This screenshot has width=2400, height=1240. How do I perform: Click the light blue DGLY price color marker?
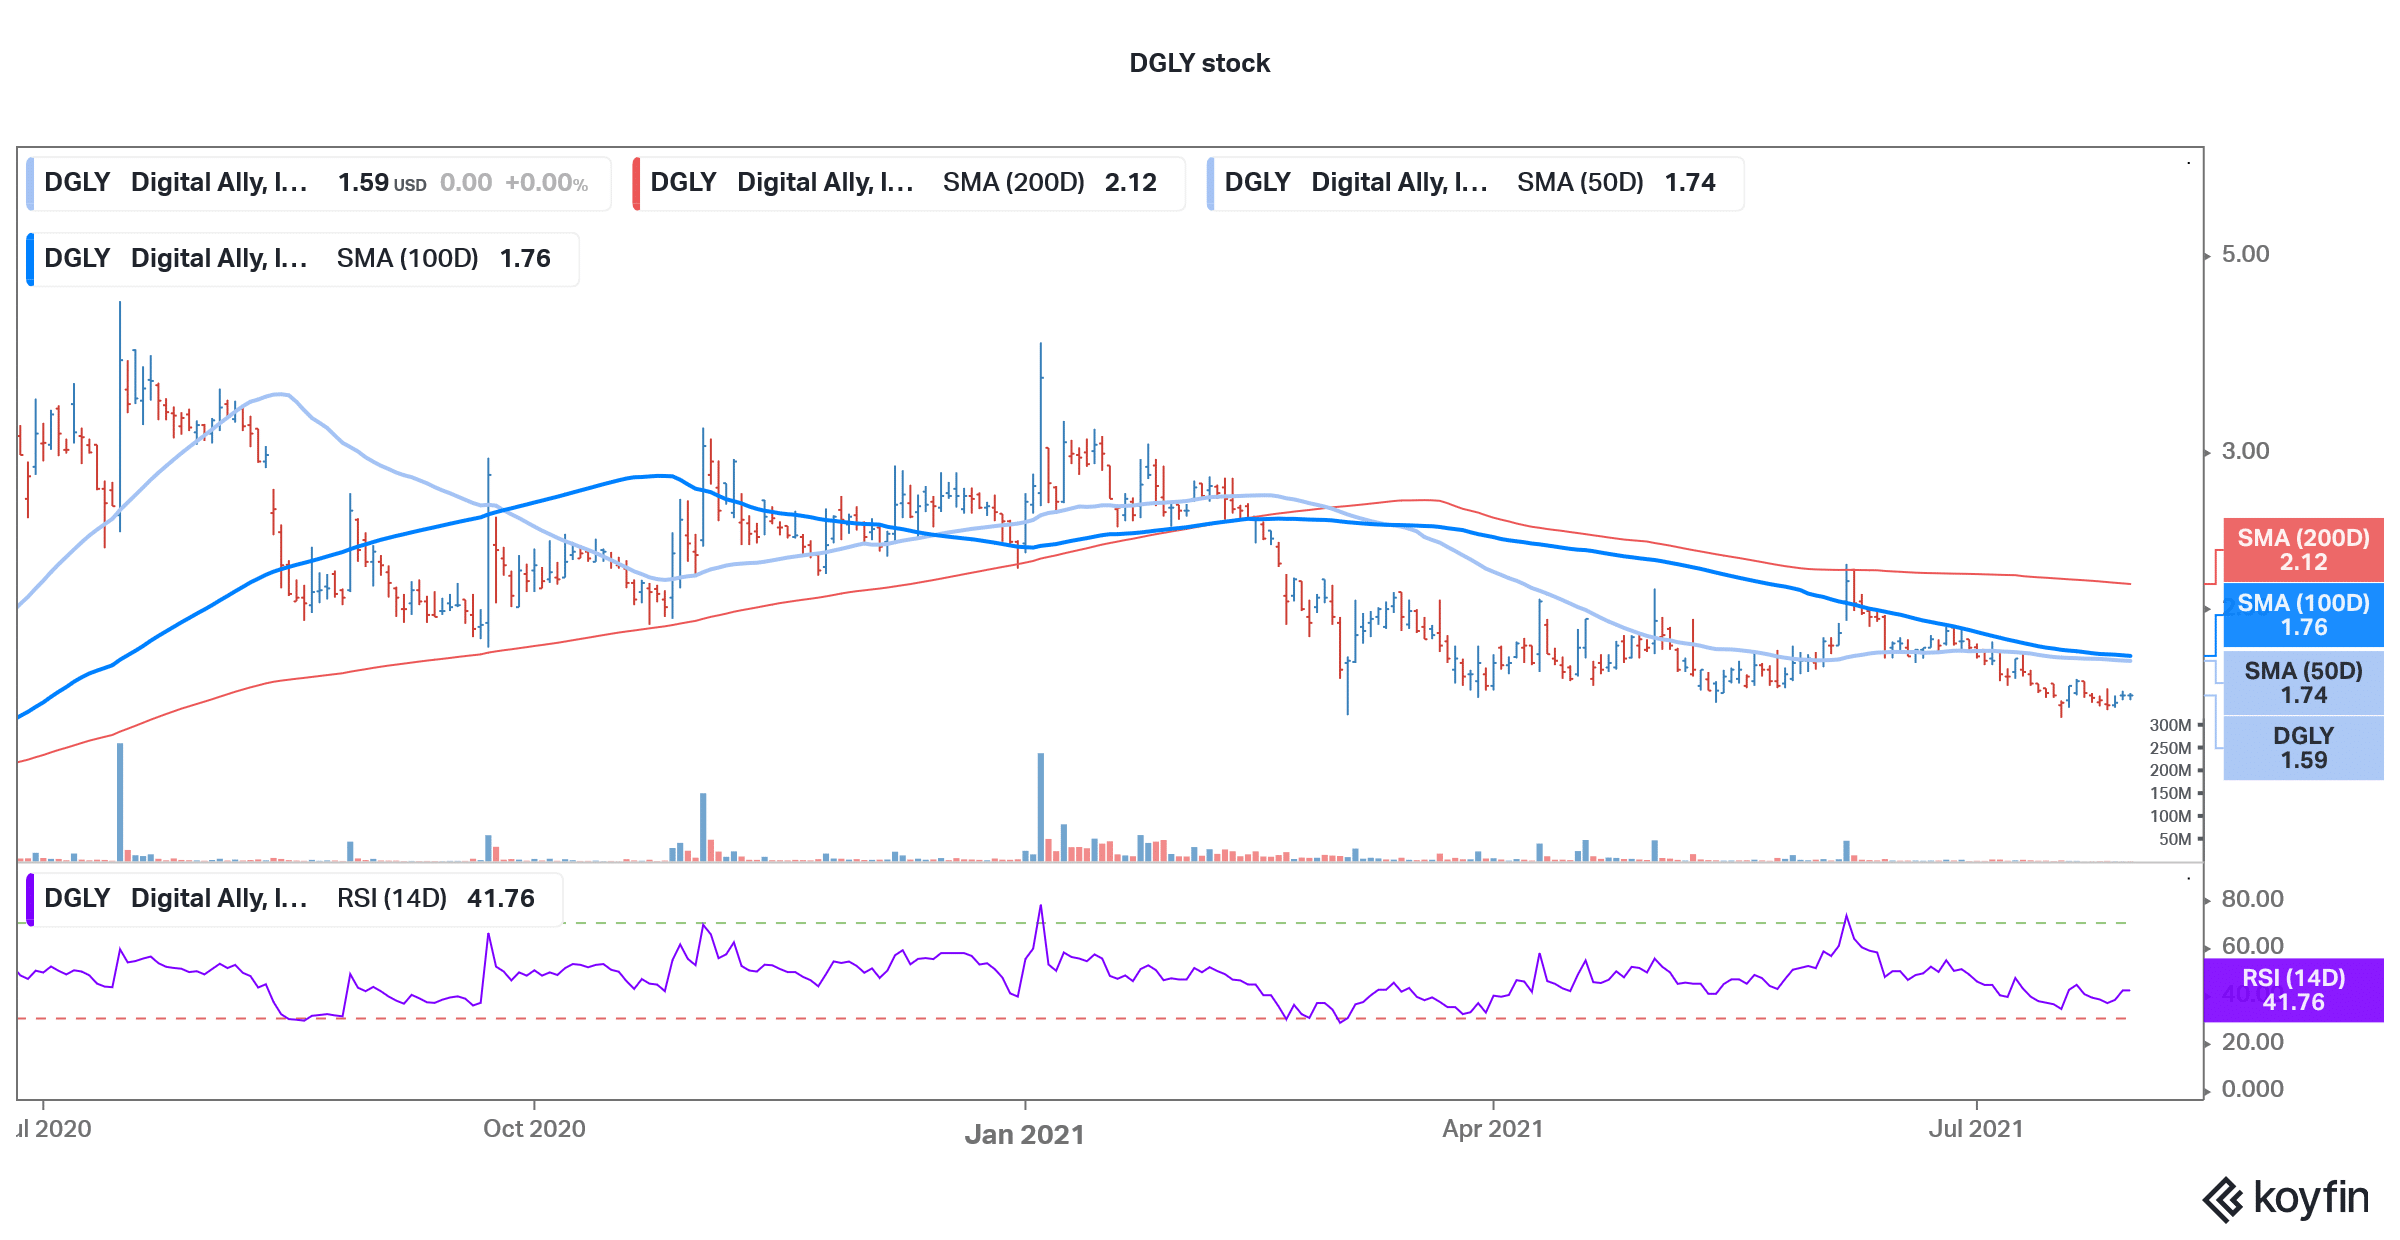click(x=30, y=183)
